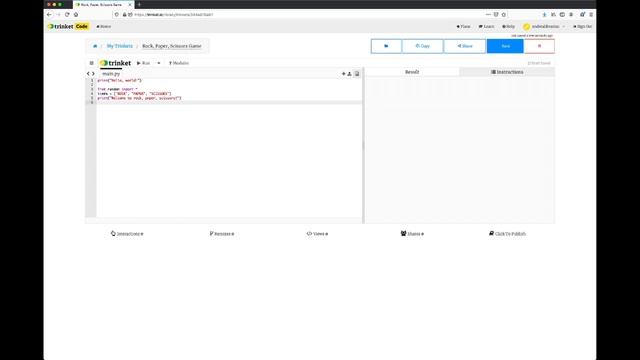Click the Sign Out link
640x360 pixels.
582,27
